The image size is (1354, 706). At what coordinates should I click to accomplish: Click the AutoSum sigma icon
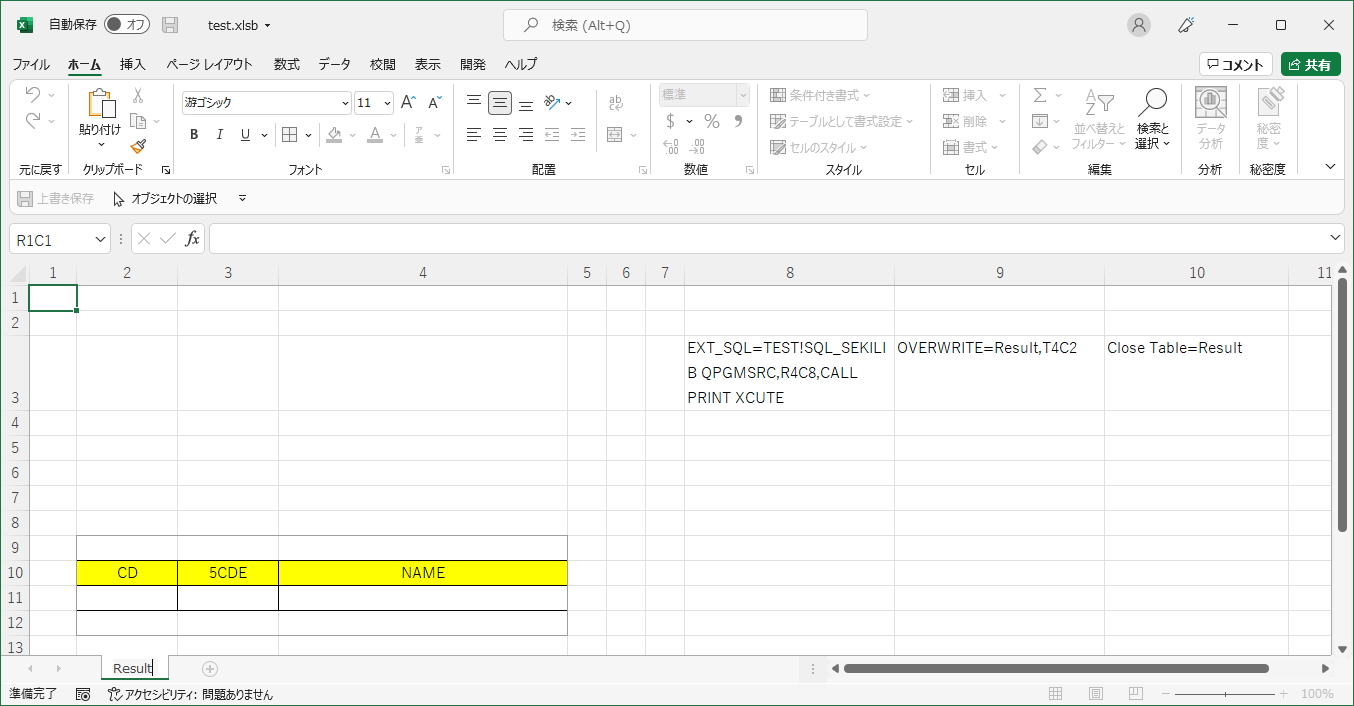click(x=1040, y=96)
